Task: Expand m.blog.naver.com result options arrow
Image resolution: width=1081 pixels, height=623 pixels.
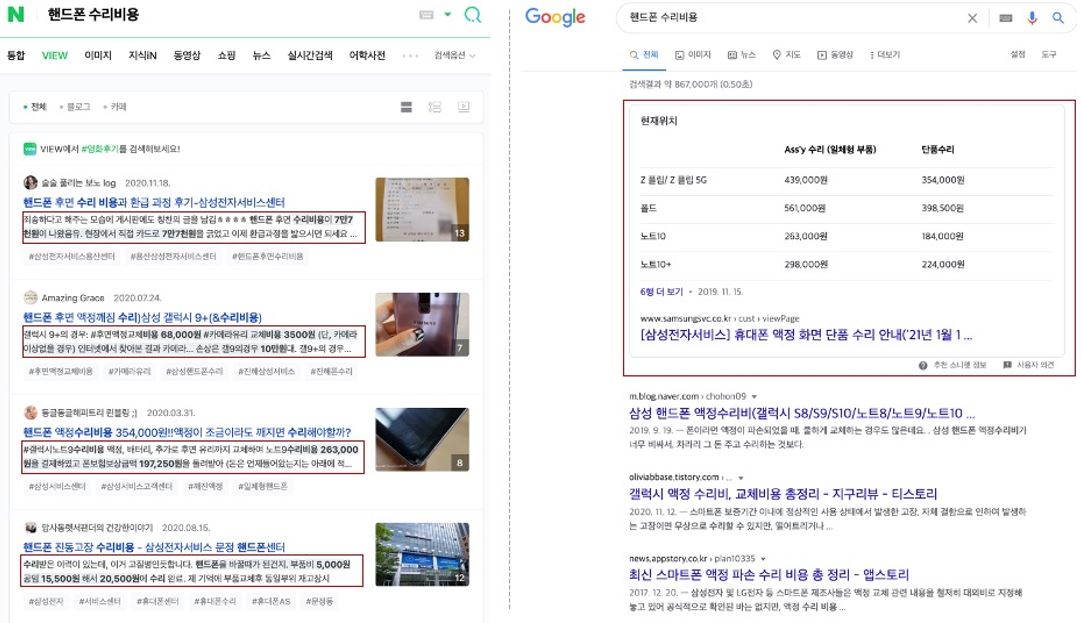Action: click(754, 397)
